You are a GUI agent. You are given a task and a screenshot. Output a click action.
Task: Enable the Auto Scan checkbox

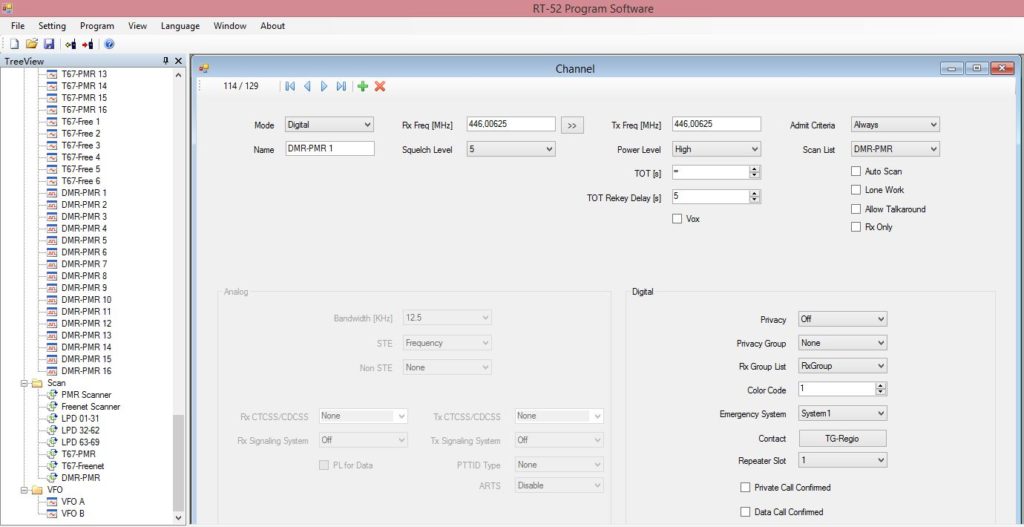pyautogui.click(x=856, y=172)
